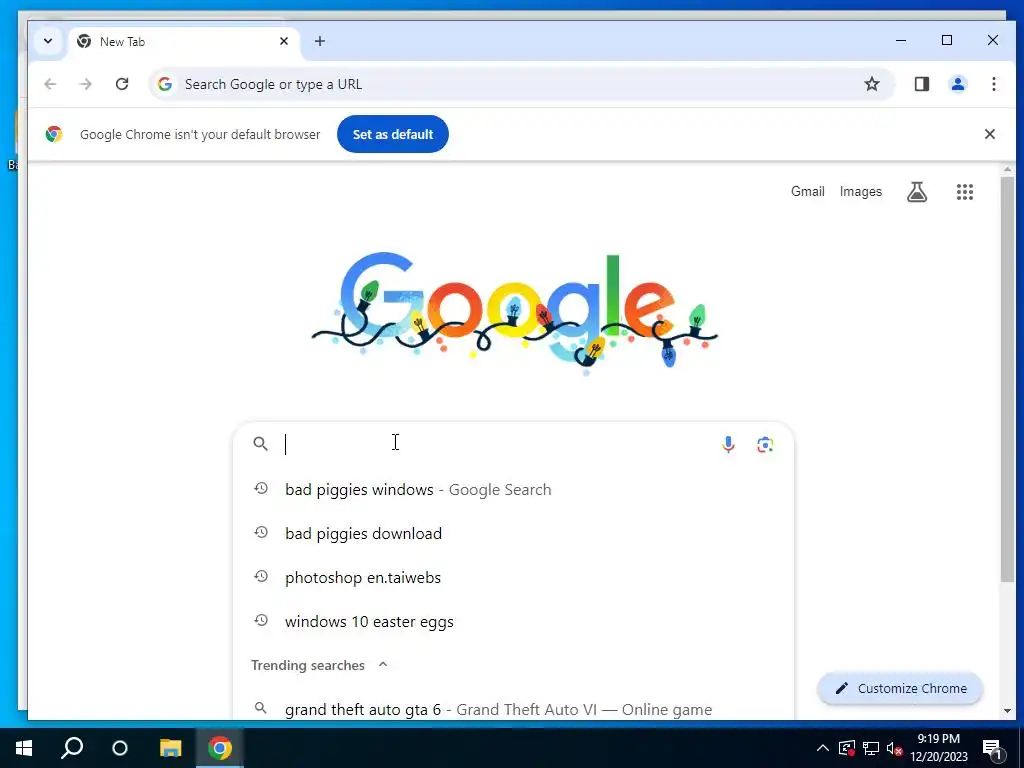
Task: Open the Gmail link
Action: click(808, 191)
